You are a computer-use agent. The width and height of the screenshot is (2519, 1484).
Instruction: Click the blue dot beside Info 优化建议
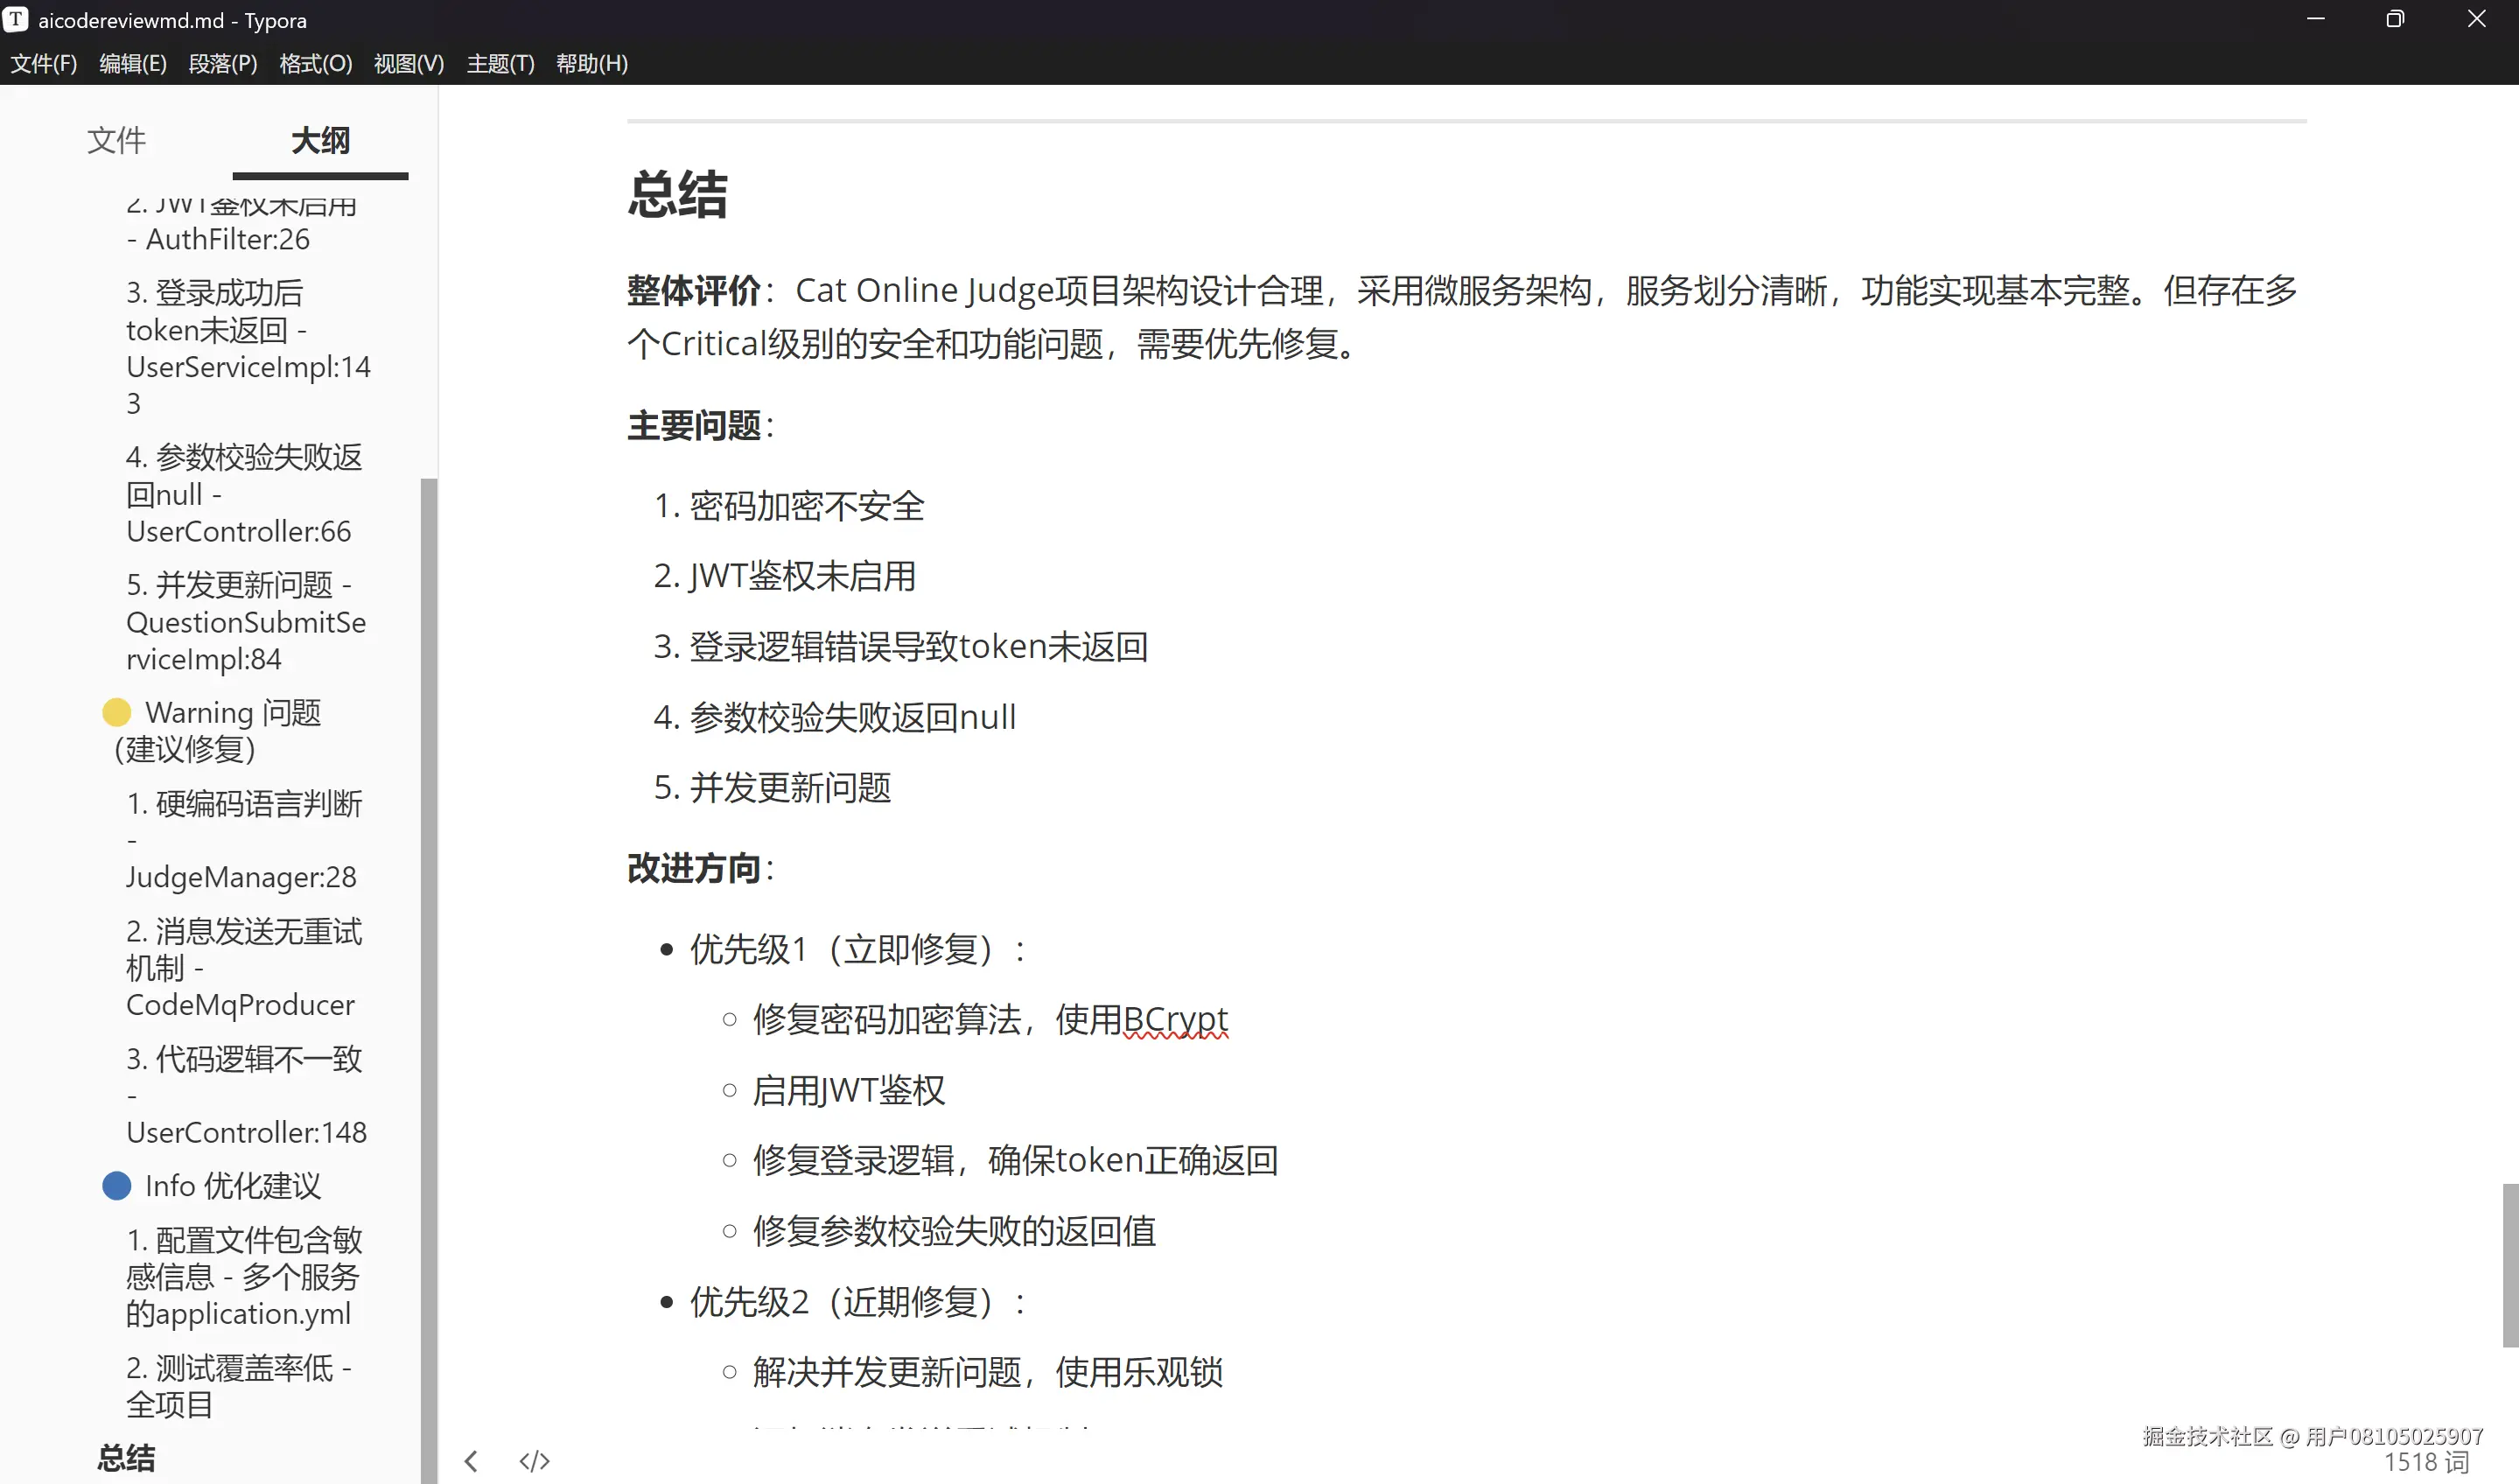pos(117,1186)
